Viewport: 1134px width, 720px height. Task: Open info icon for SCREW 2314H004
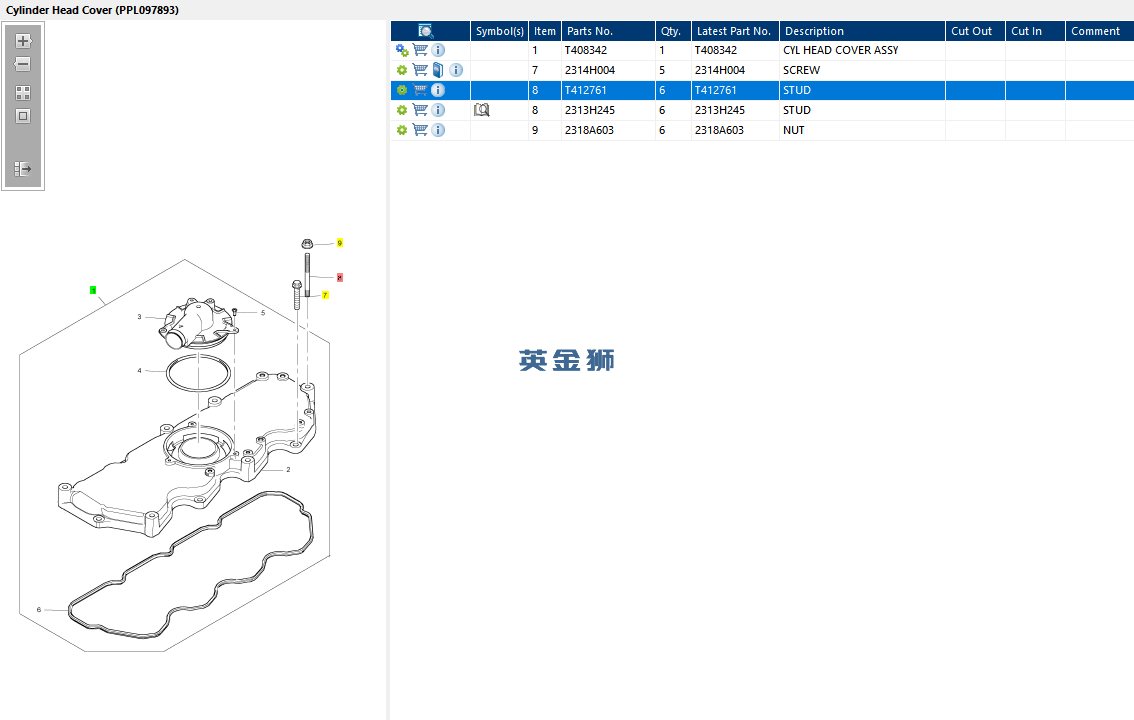[456, 70]
